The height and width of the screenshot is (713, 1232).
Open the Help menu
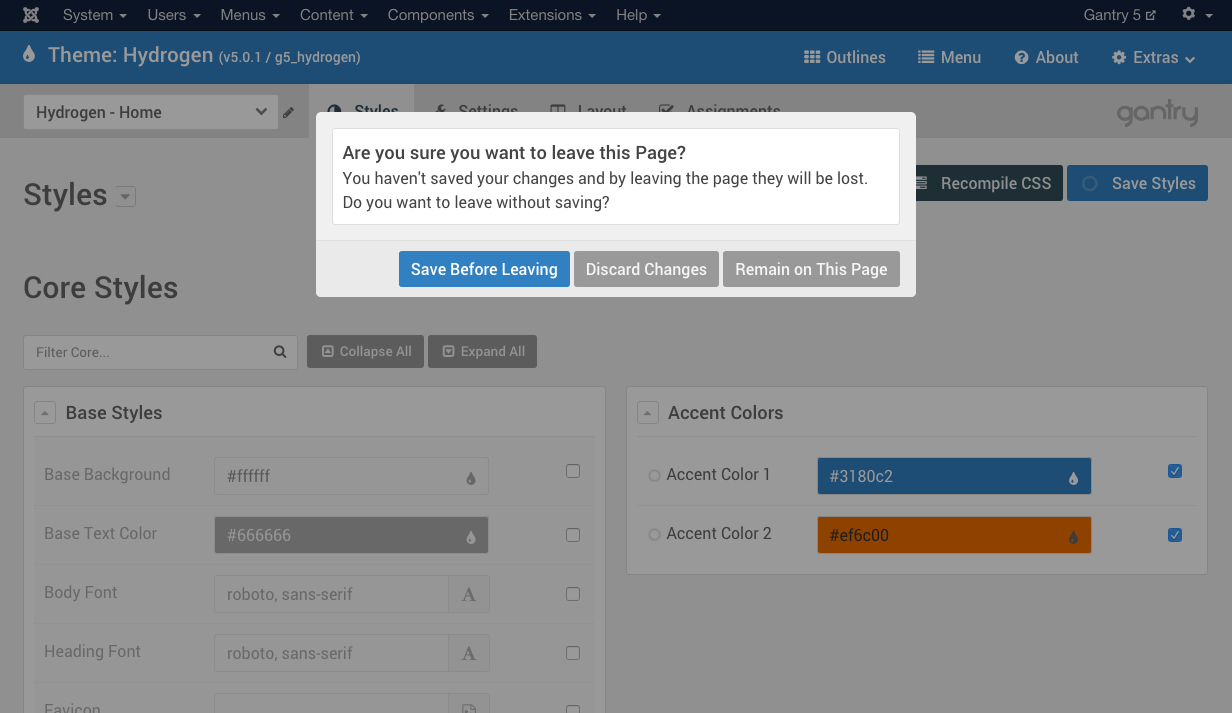coord(638,15)
